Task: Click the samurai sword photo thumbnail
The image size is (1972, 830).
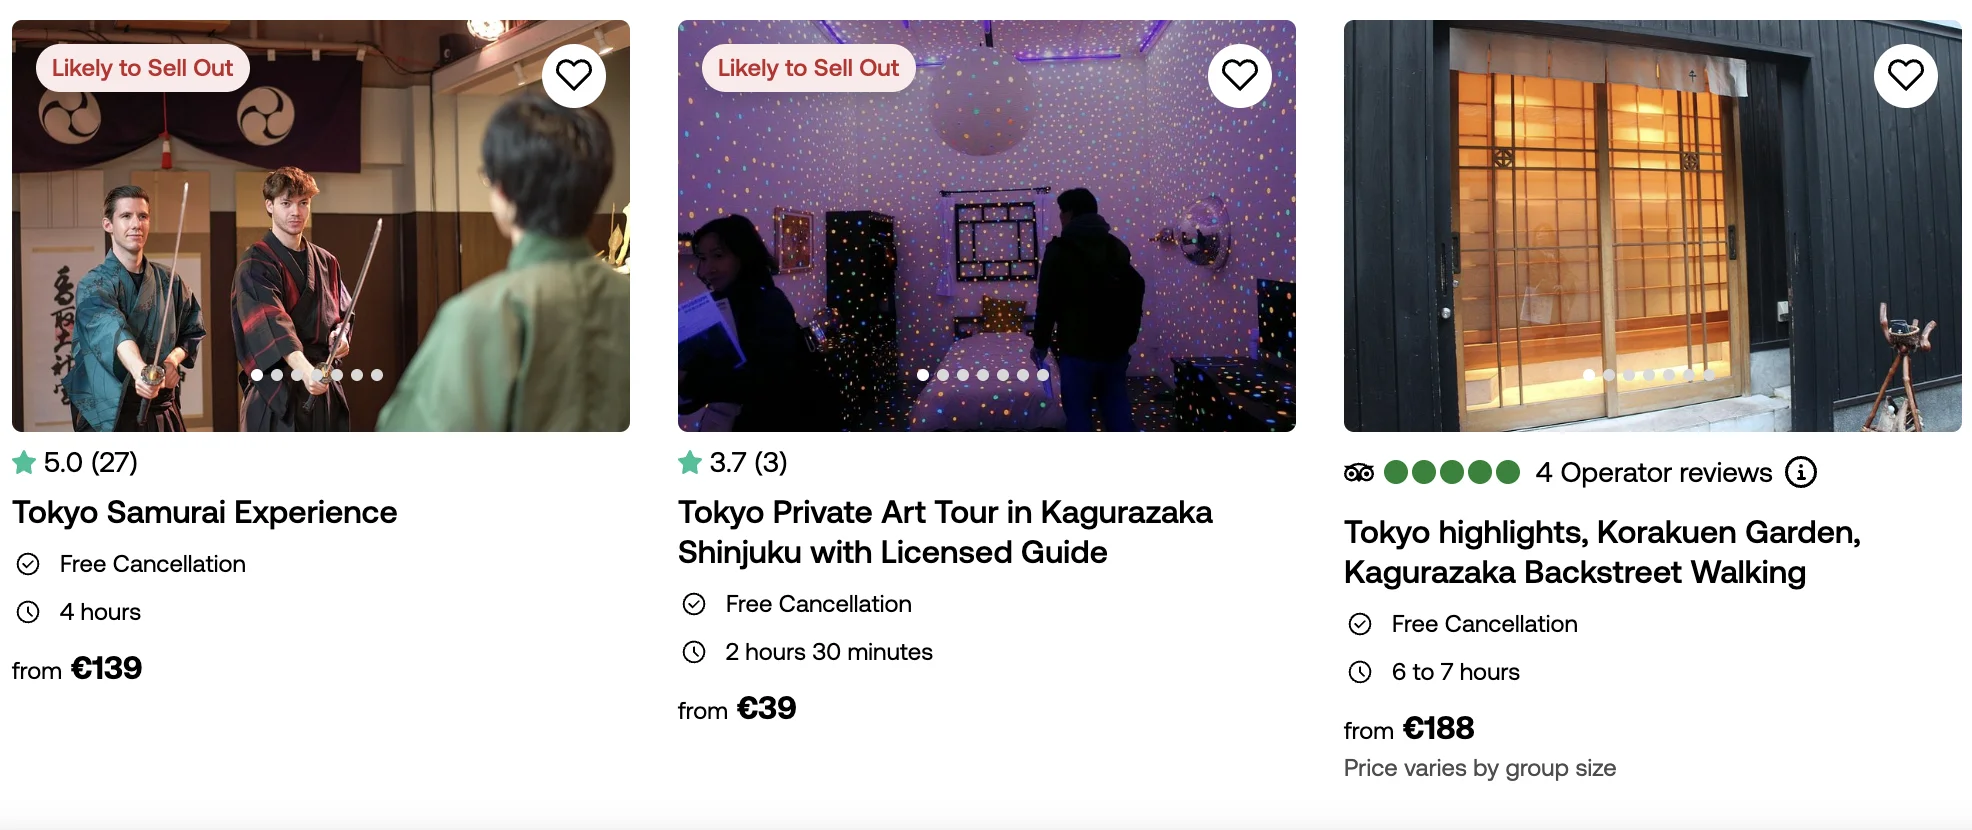Action: 320,225
